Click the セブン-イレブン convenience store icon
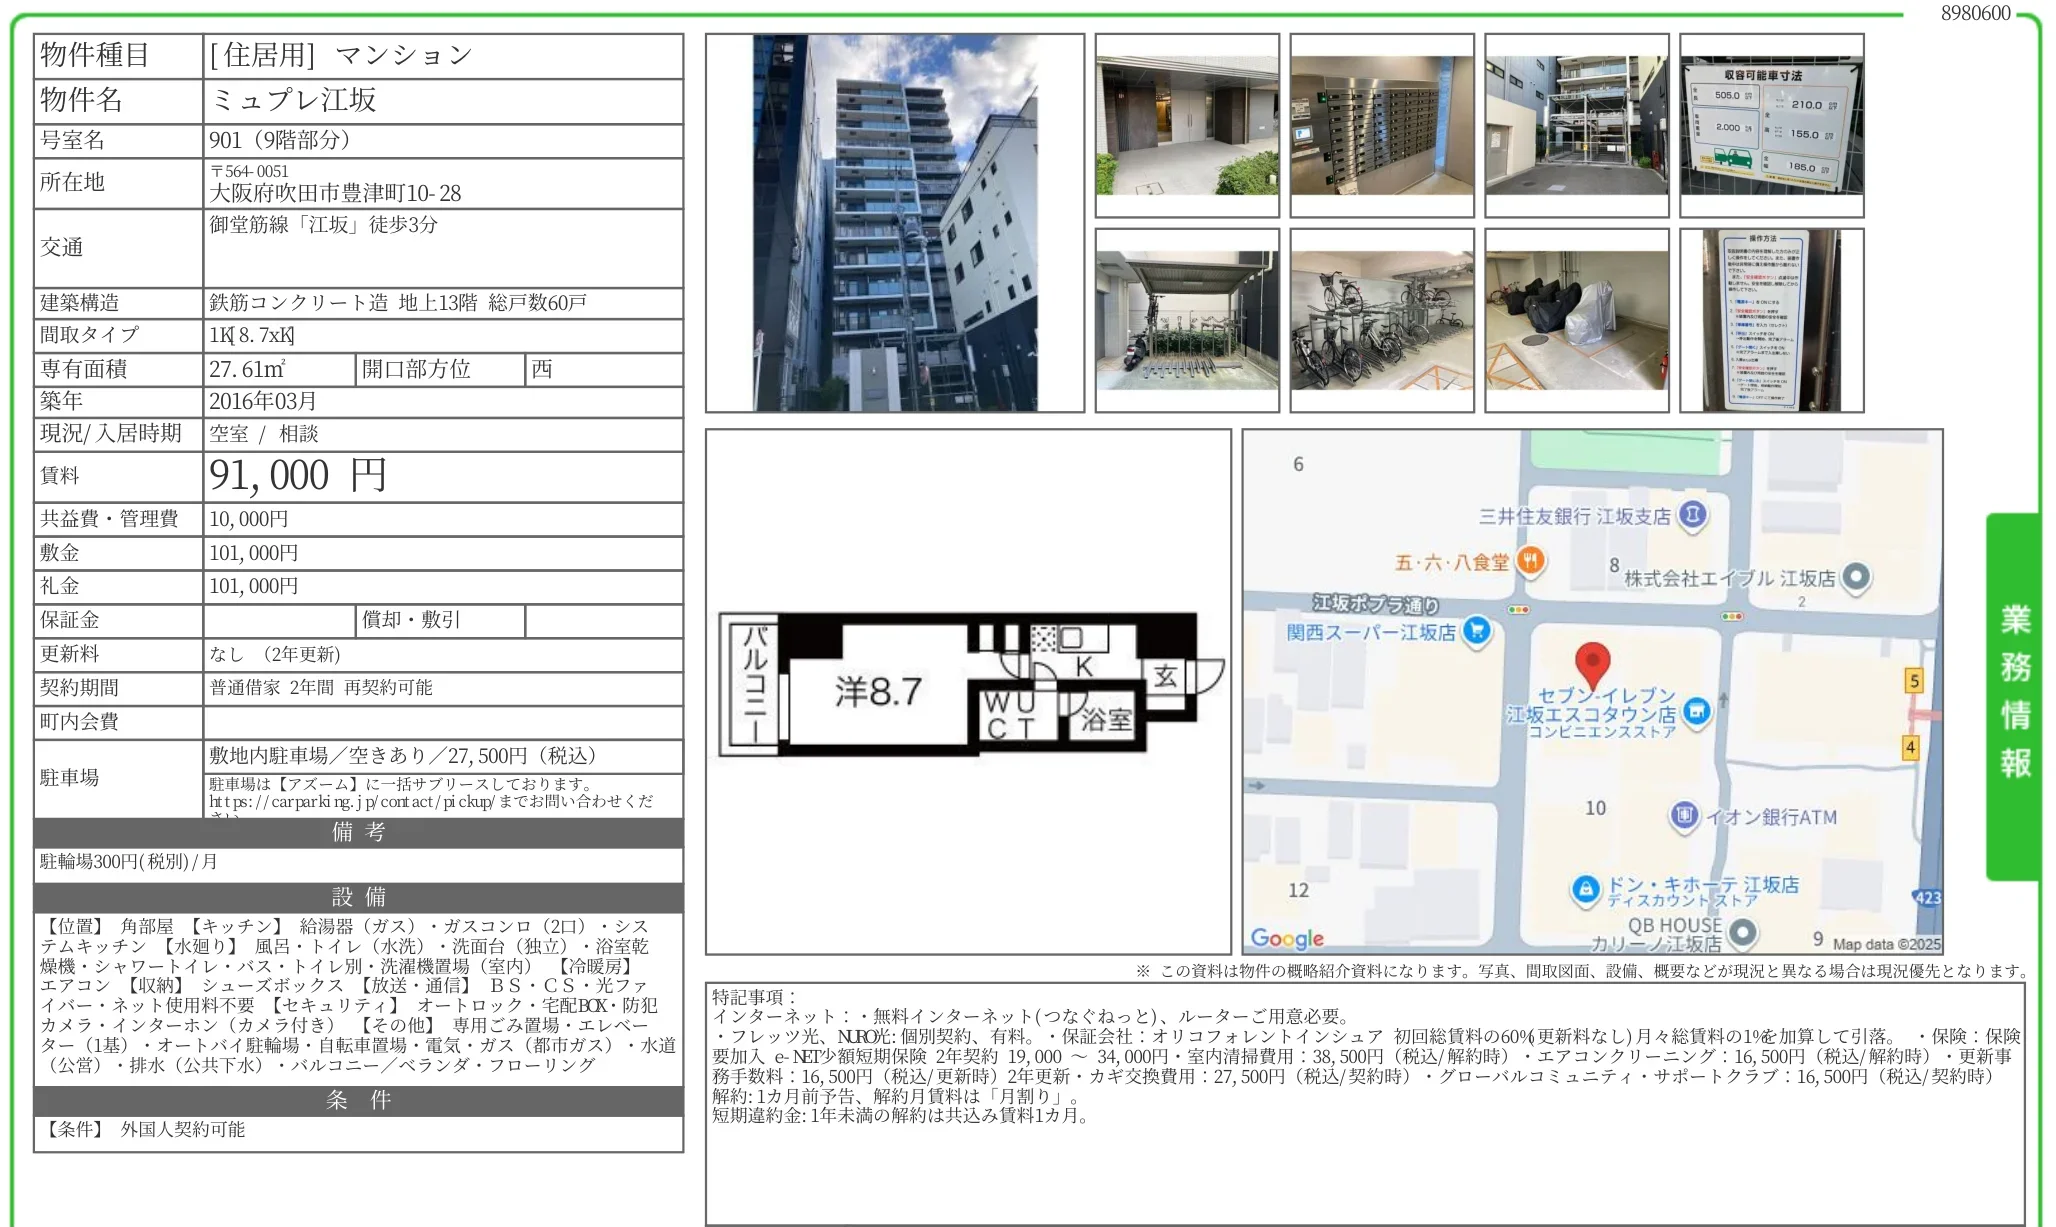 (x=1696, y=712)
